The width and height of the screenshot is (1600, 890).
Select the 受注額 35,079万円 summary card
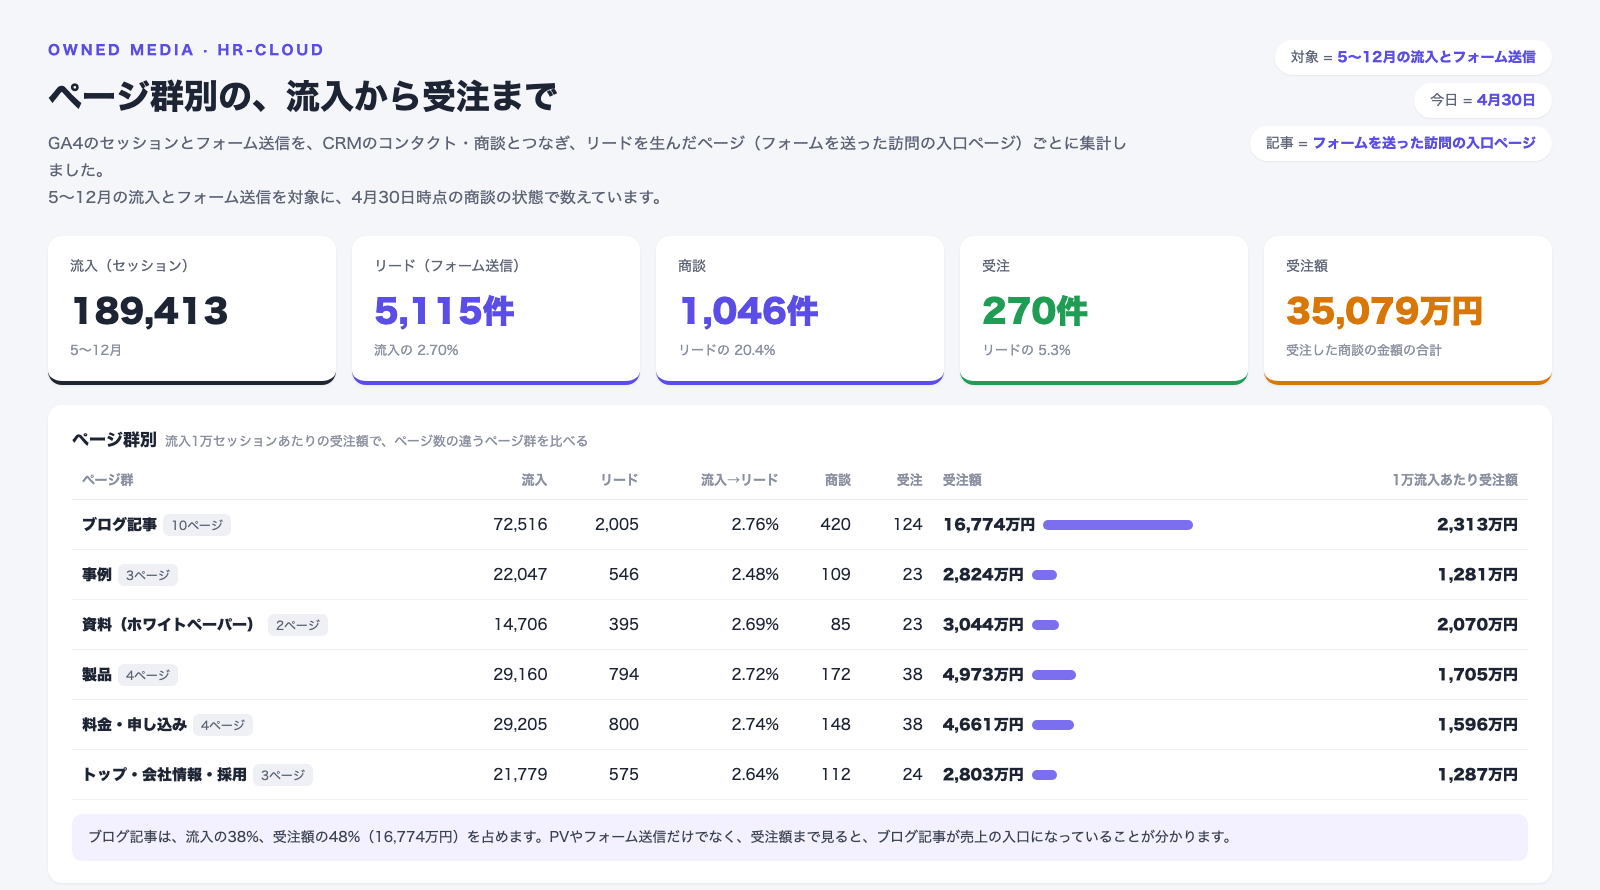1408,310
